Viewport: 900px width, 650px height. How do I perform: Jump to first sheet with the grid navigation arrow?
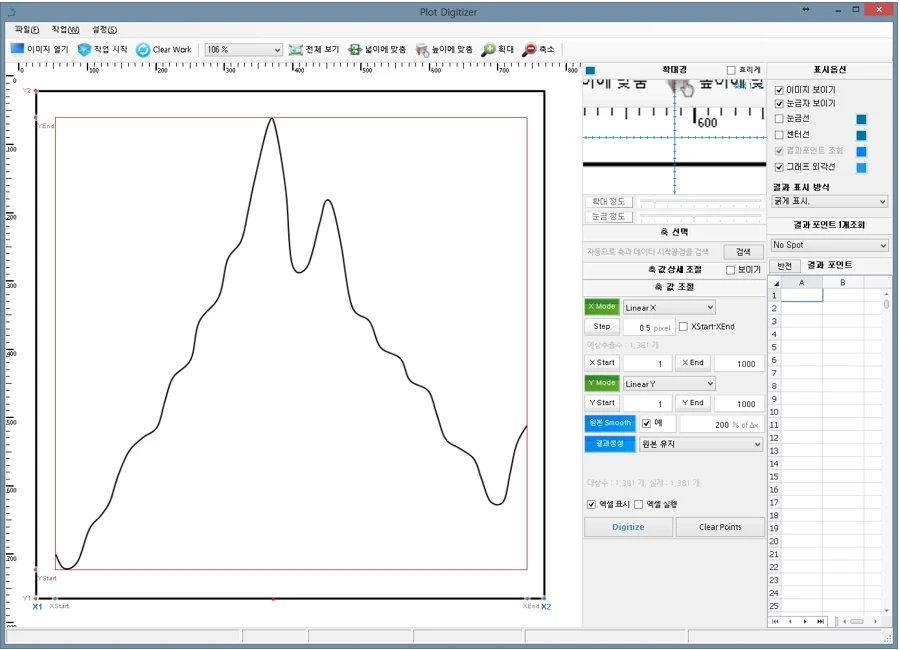pyautogui.click(x=775, y=621)
